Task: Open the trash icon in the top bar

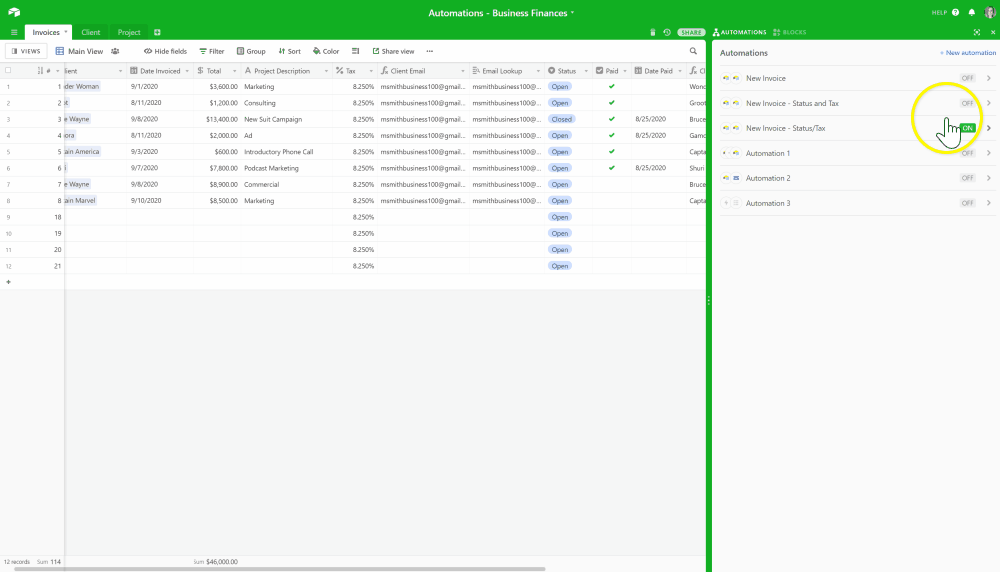Action: [652, 33]
